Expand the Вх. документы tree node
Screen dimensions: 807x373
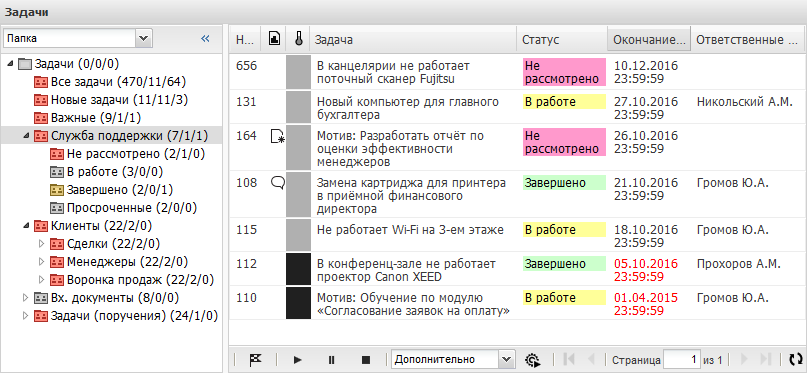[x=26, y=298]
